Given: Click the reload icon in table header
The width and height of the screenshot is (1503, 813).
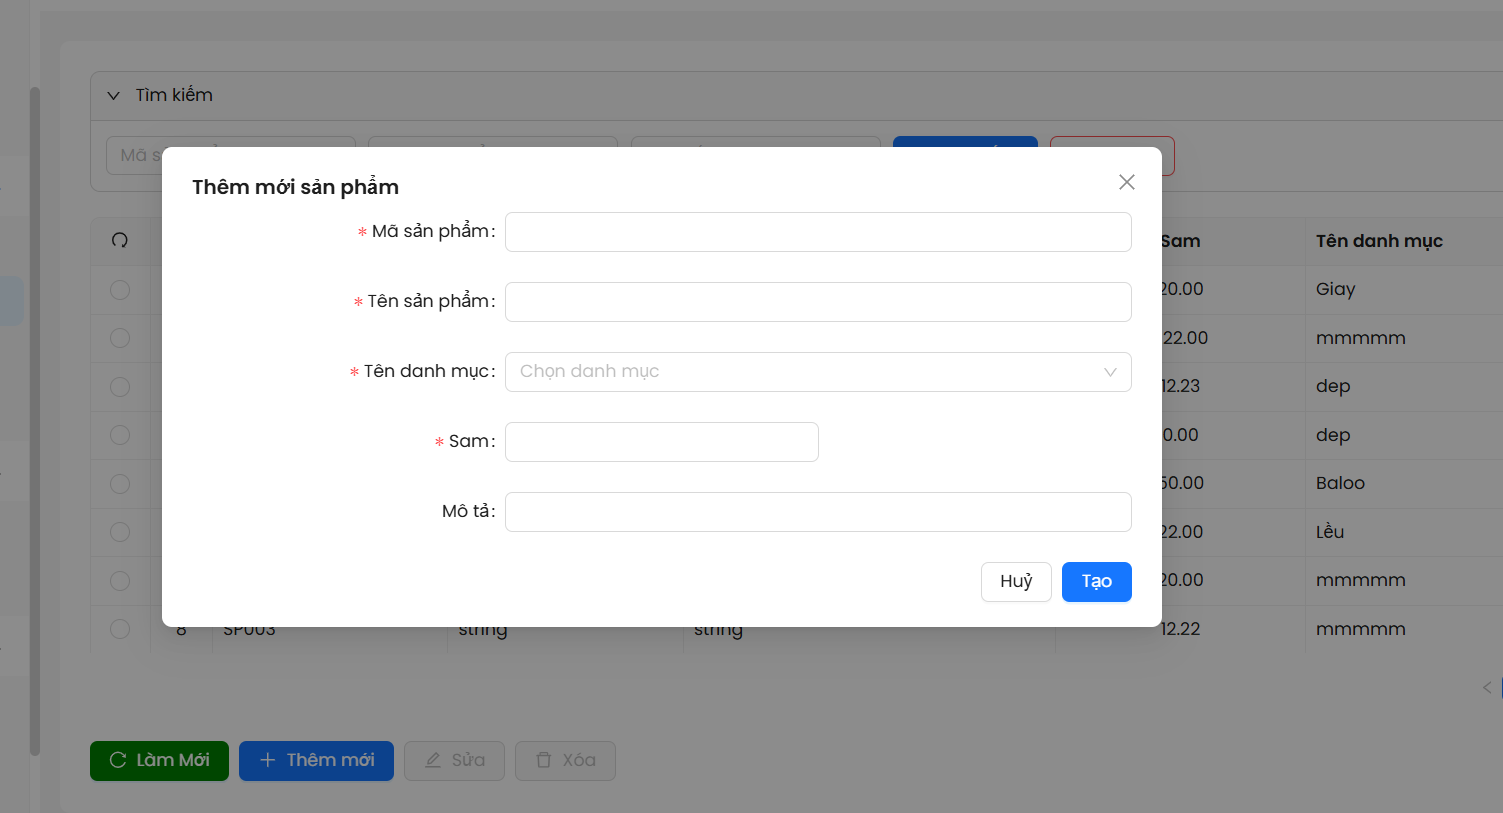Looking at the screenshot, I should (x=120, y=240).
